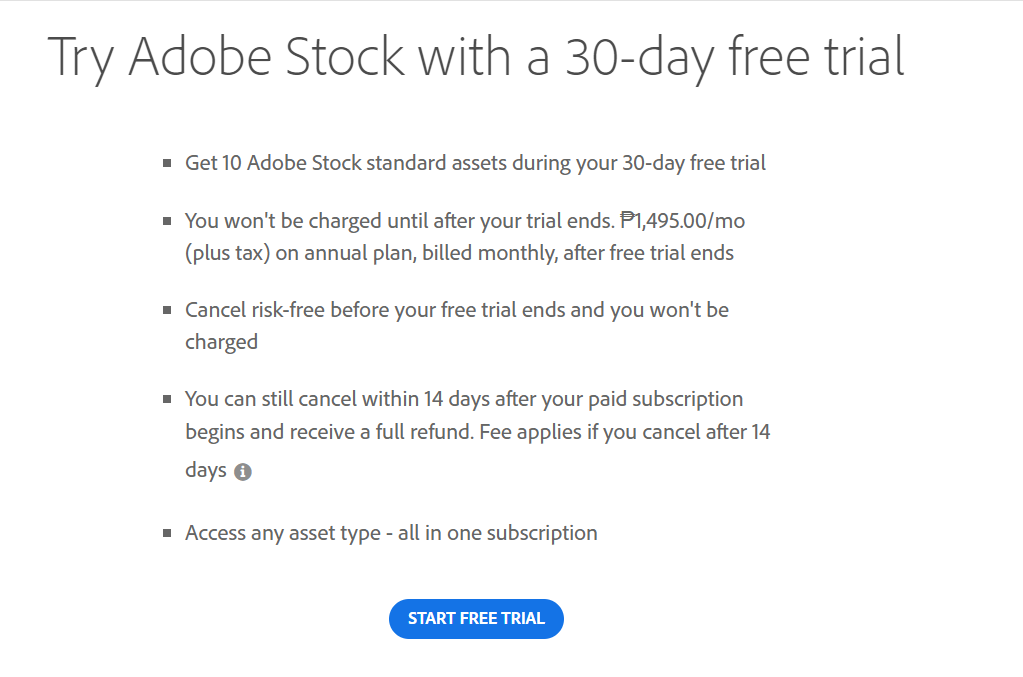Click the START FREE TRIAL button

point(476,618)
